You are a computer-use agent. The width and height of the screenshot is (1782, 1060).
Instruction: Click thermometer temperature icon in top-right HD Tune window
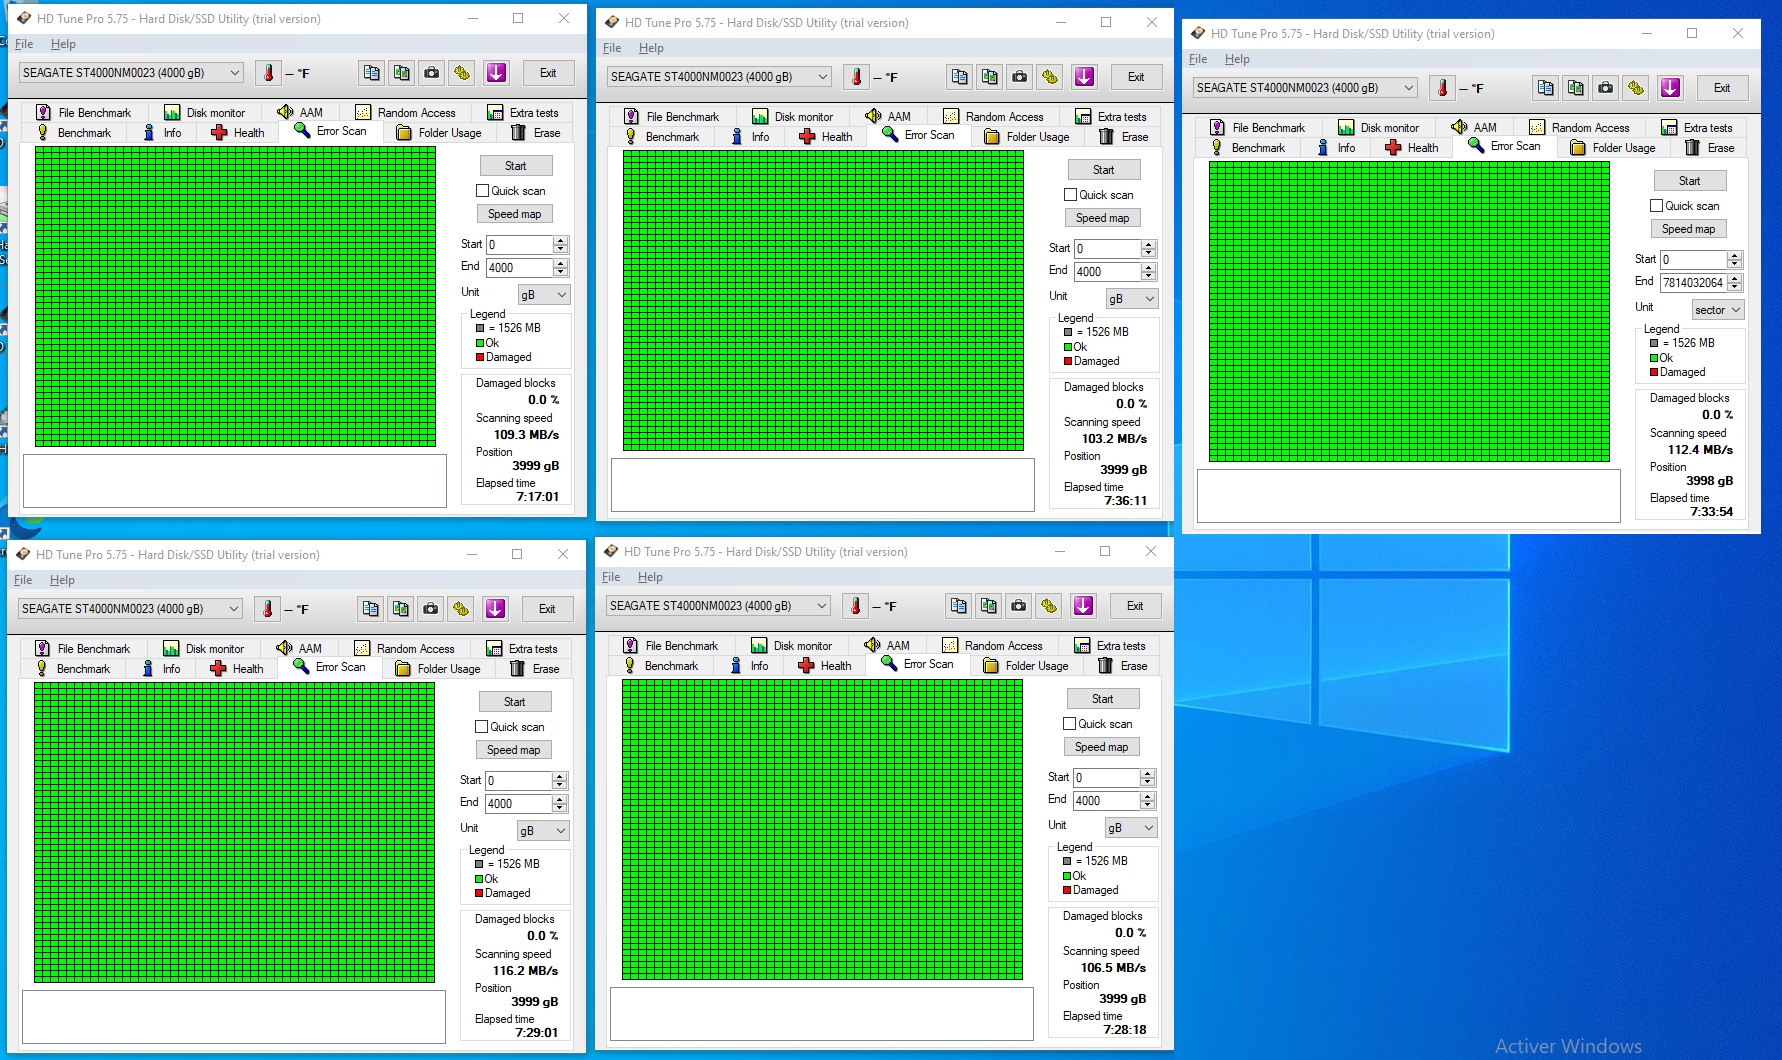[x=1442, y=88]
